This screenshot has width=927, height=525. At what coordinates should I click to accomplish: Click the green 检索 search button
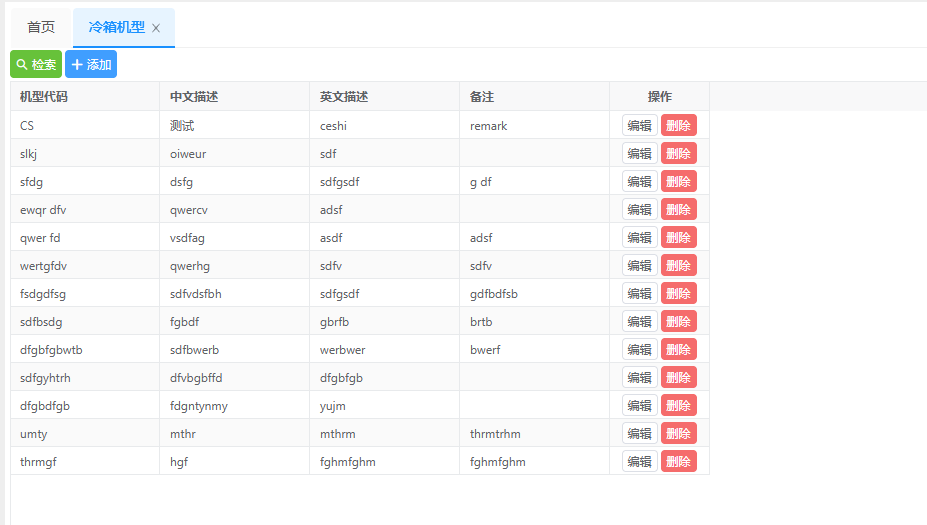[36, 65]
